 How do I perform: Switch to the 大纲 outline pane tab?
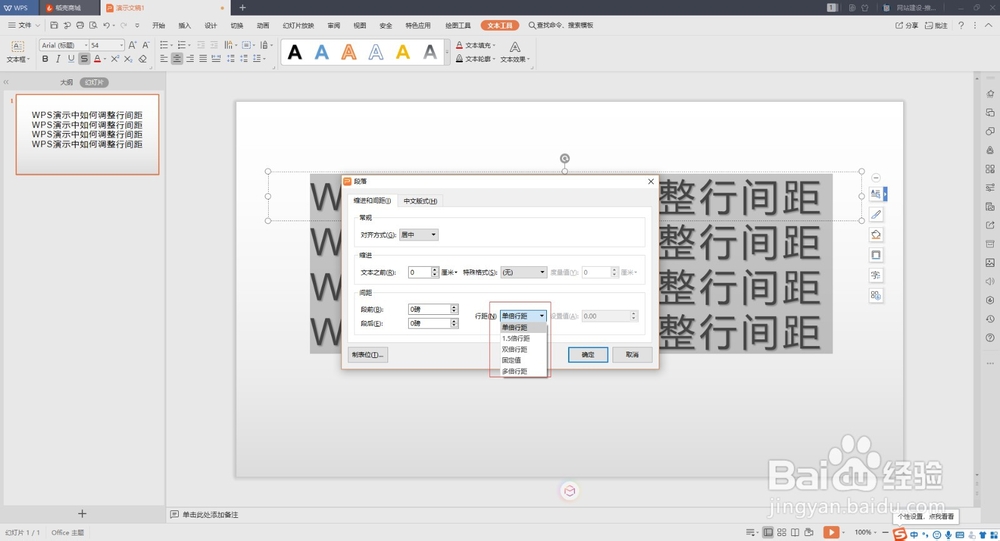tap(66, 82)
